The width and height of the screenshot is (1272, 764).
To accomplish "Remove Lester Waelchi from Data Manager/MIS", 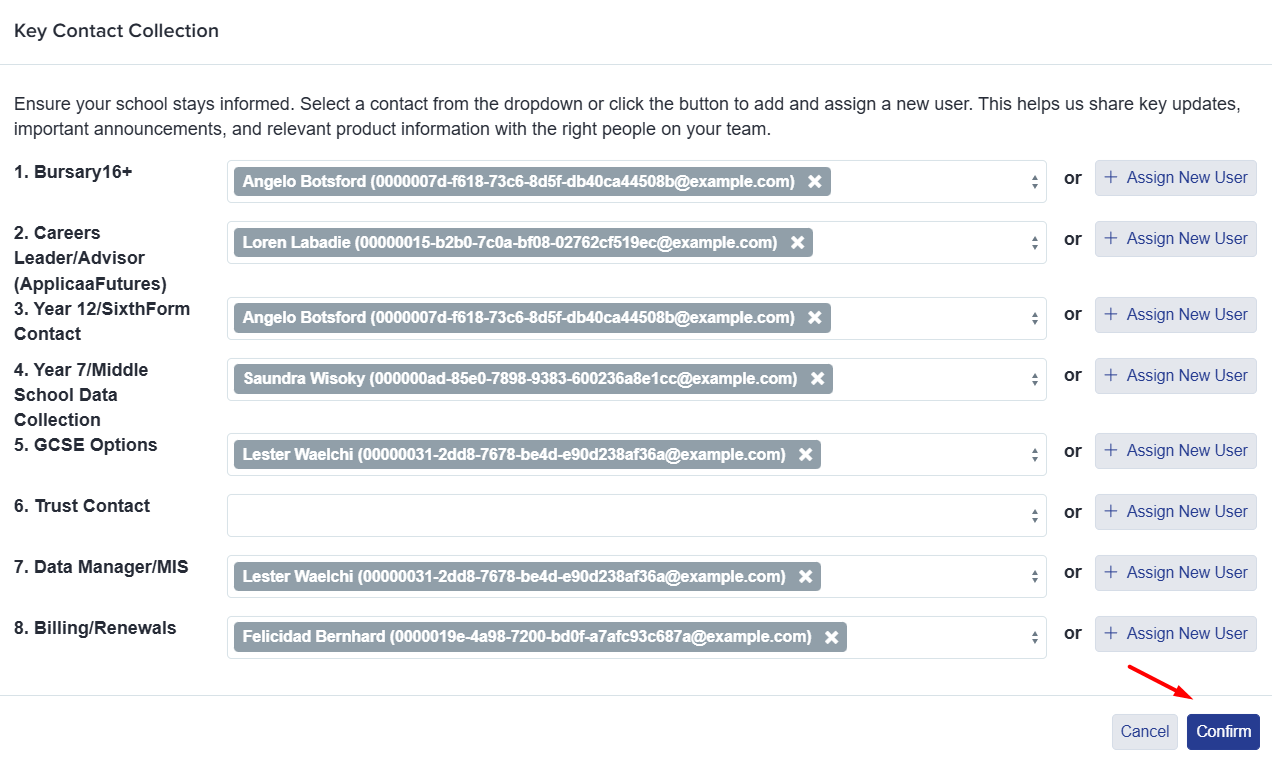I will 805,576.
